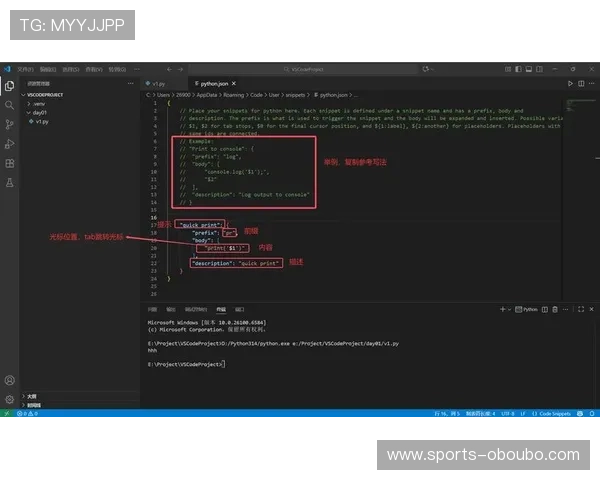This screenshot has width=600, height=480.
Task: Click UTF-8 encoding in the status bar
Action: (507, 413)
